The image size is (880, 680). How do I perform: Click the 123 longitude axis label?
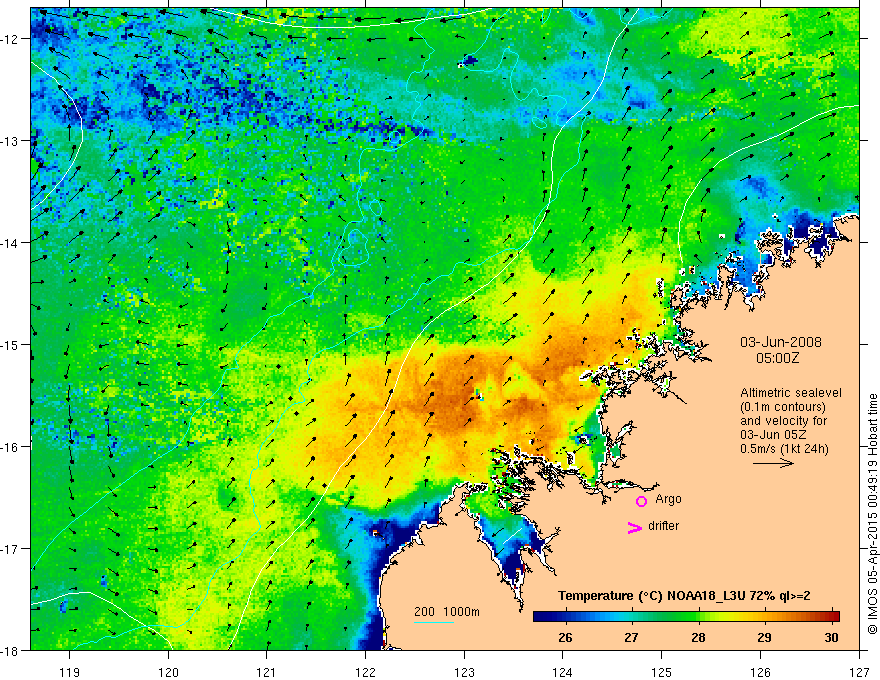click(464, 673)
